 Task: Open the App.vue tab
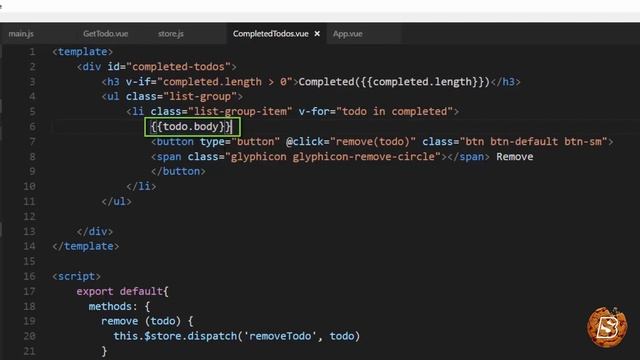coord(347,34)
